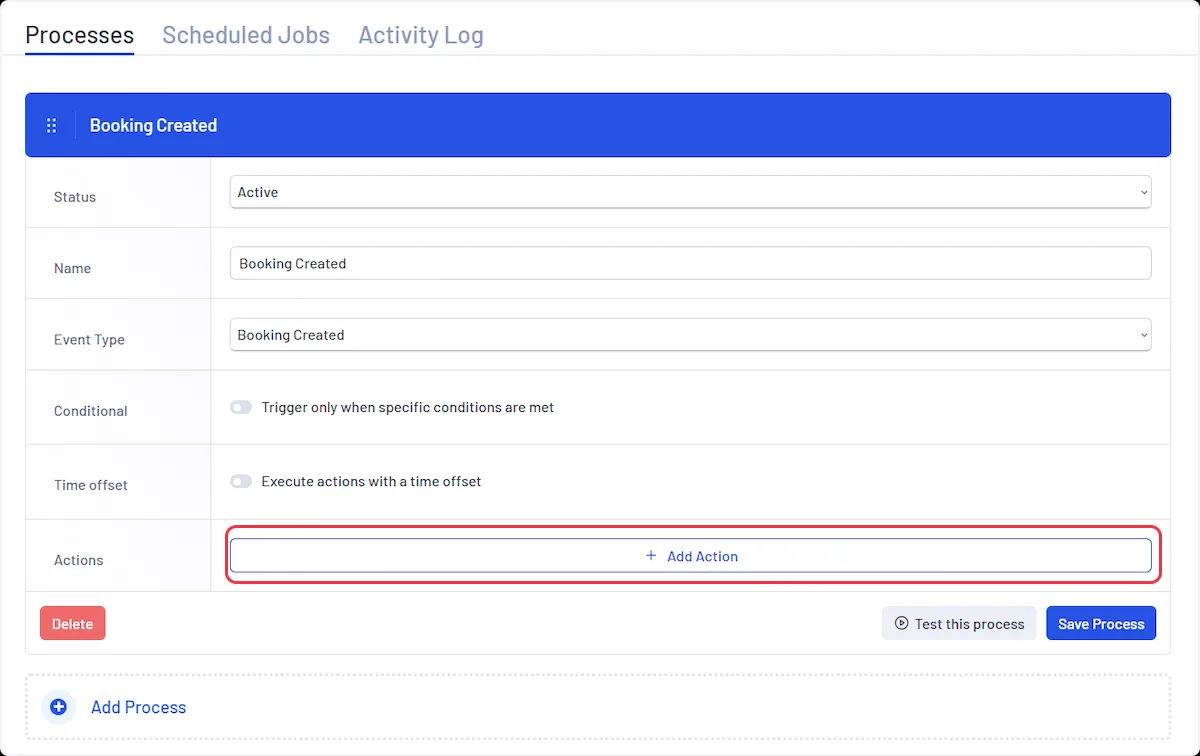Click the Add Process link
The height and width of the screenshot is (756, 1200).
coord(138,707)
